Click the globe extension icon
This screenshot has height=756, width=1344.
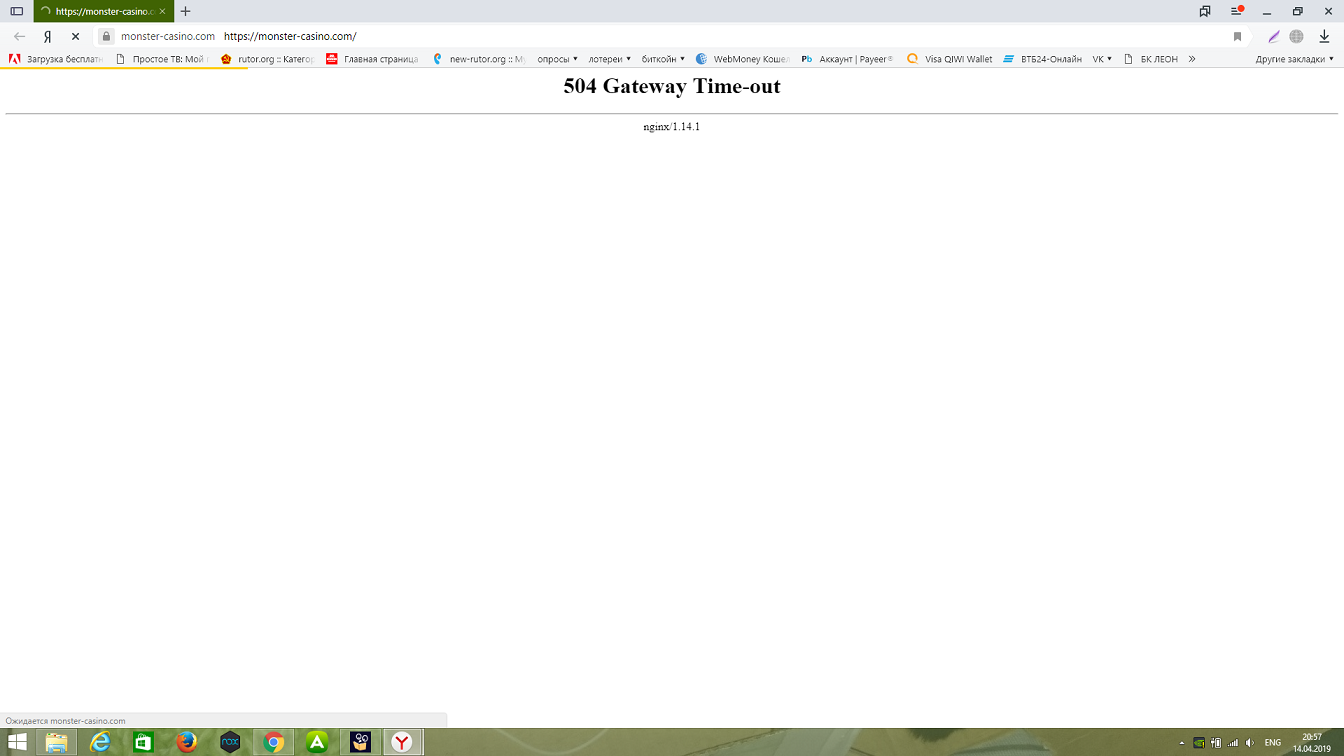[1296, 36]
